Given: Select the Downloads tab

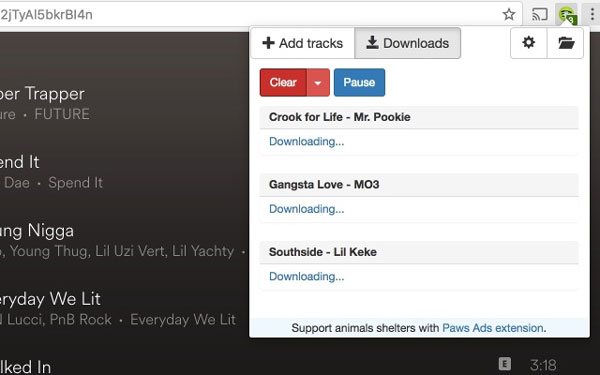Looking at the screenshot, I should coord(408,43).
